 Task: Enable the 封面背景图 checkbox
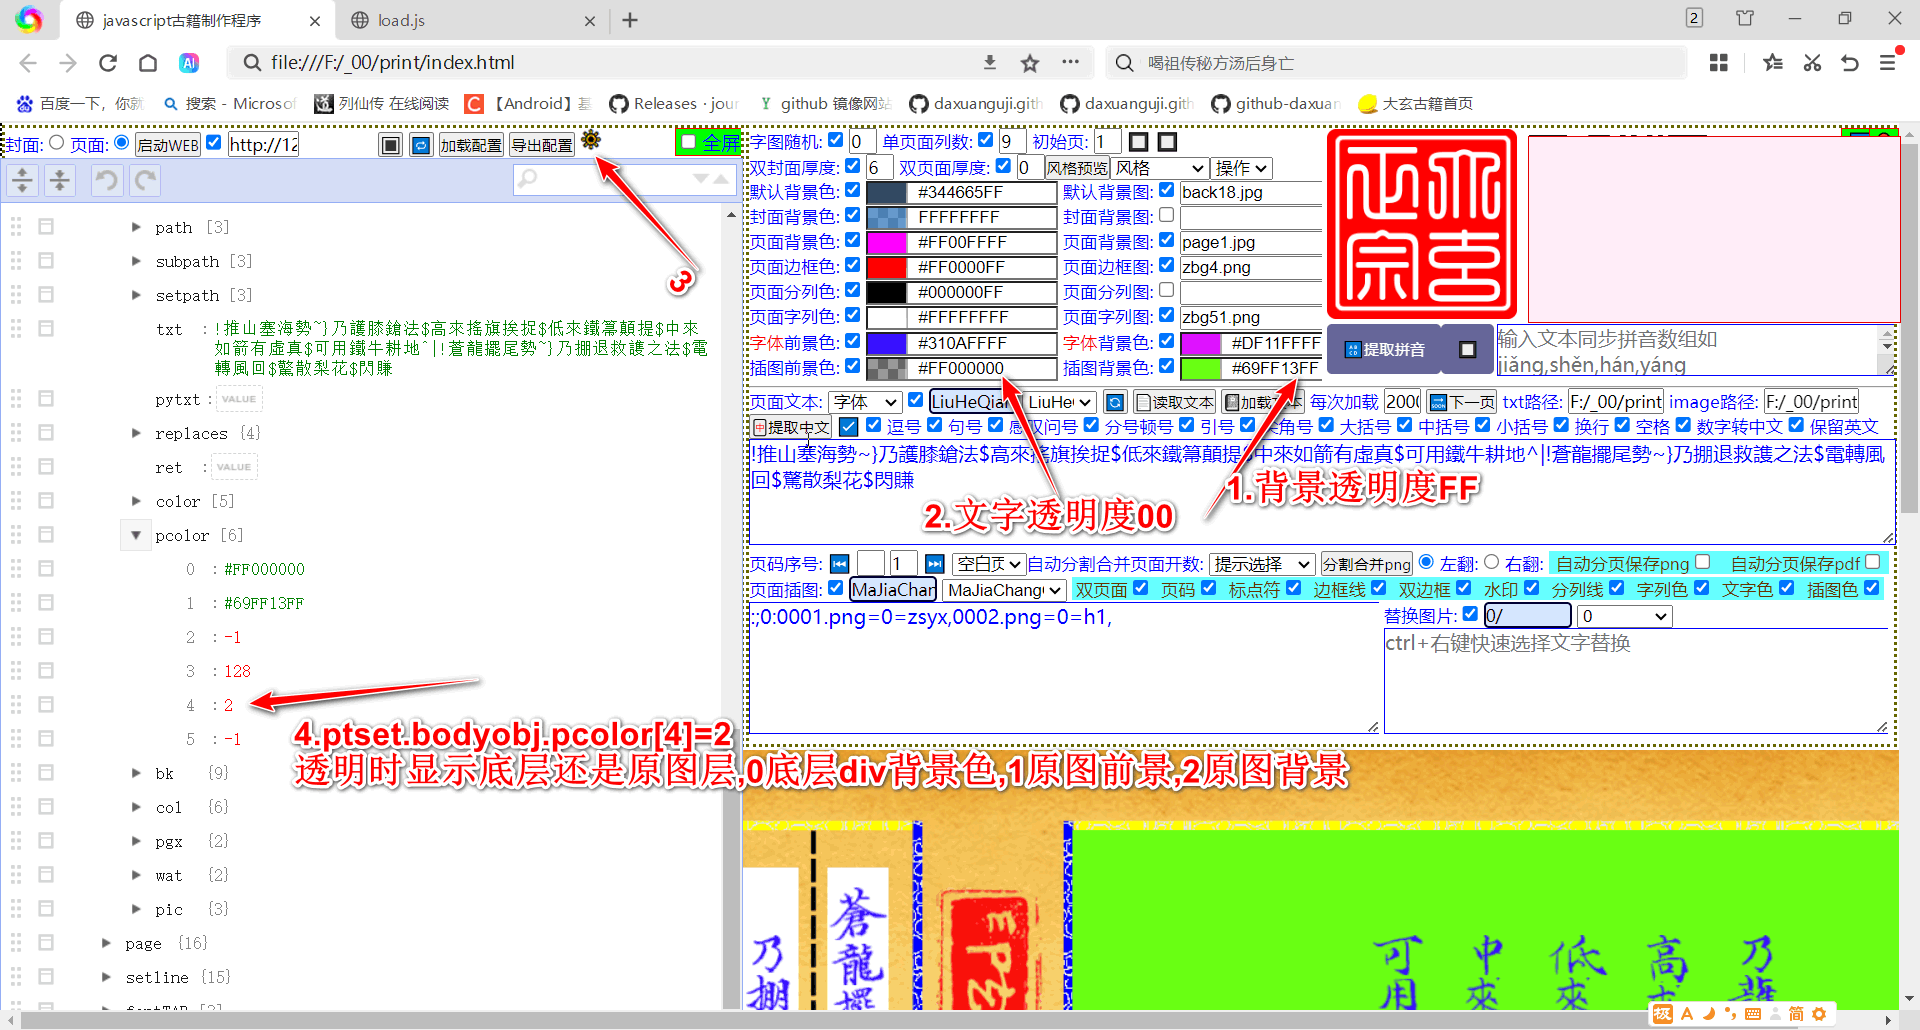pyautogui.click(x=1167, y=216)
